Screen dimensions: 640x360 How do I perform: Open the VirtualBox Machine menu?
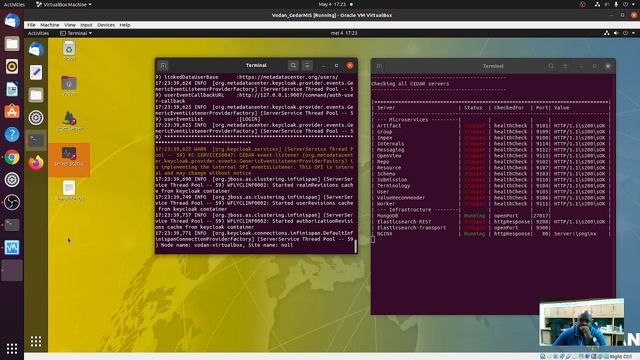tap(50, 25)
